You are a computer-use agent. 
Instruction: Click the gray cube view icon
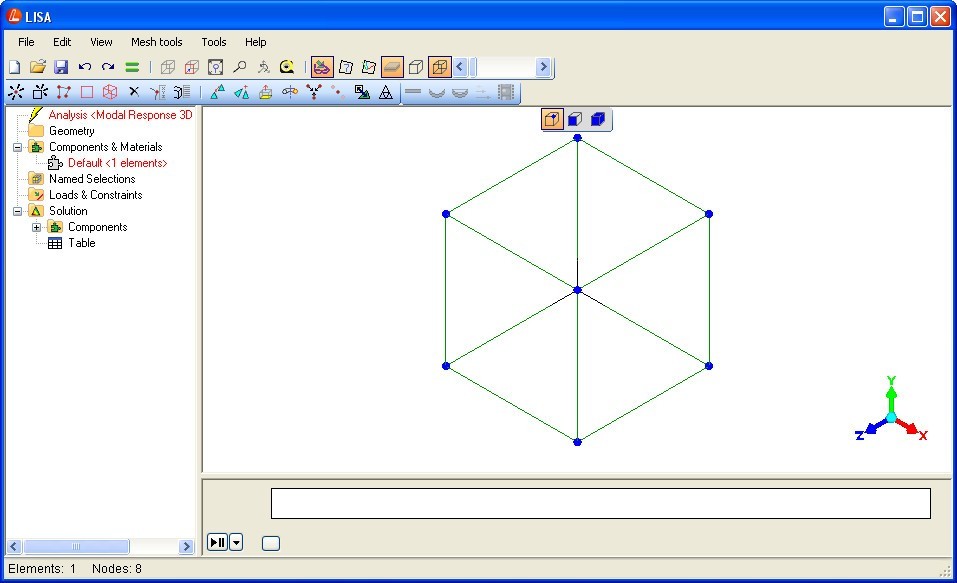click(x=167, y=67)
